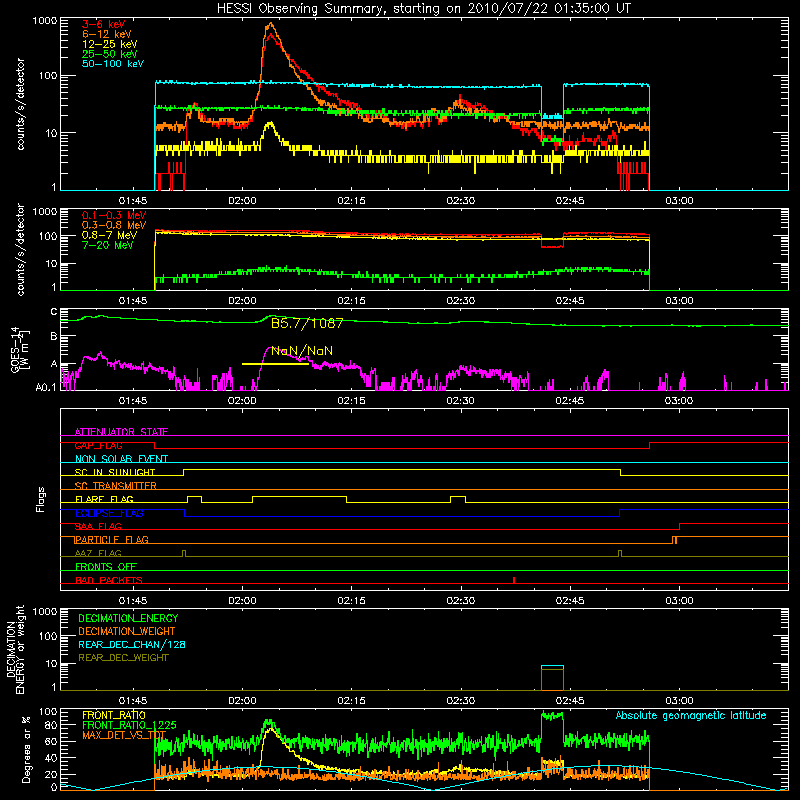800x800 pixels.
Task: Click the Flags axis label
Action: click(x=40, y=499)
